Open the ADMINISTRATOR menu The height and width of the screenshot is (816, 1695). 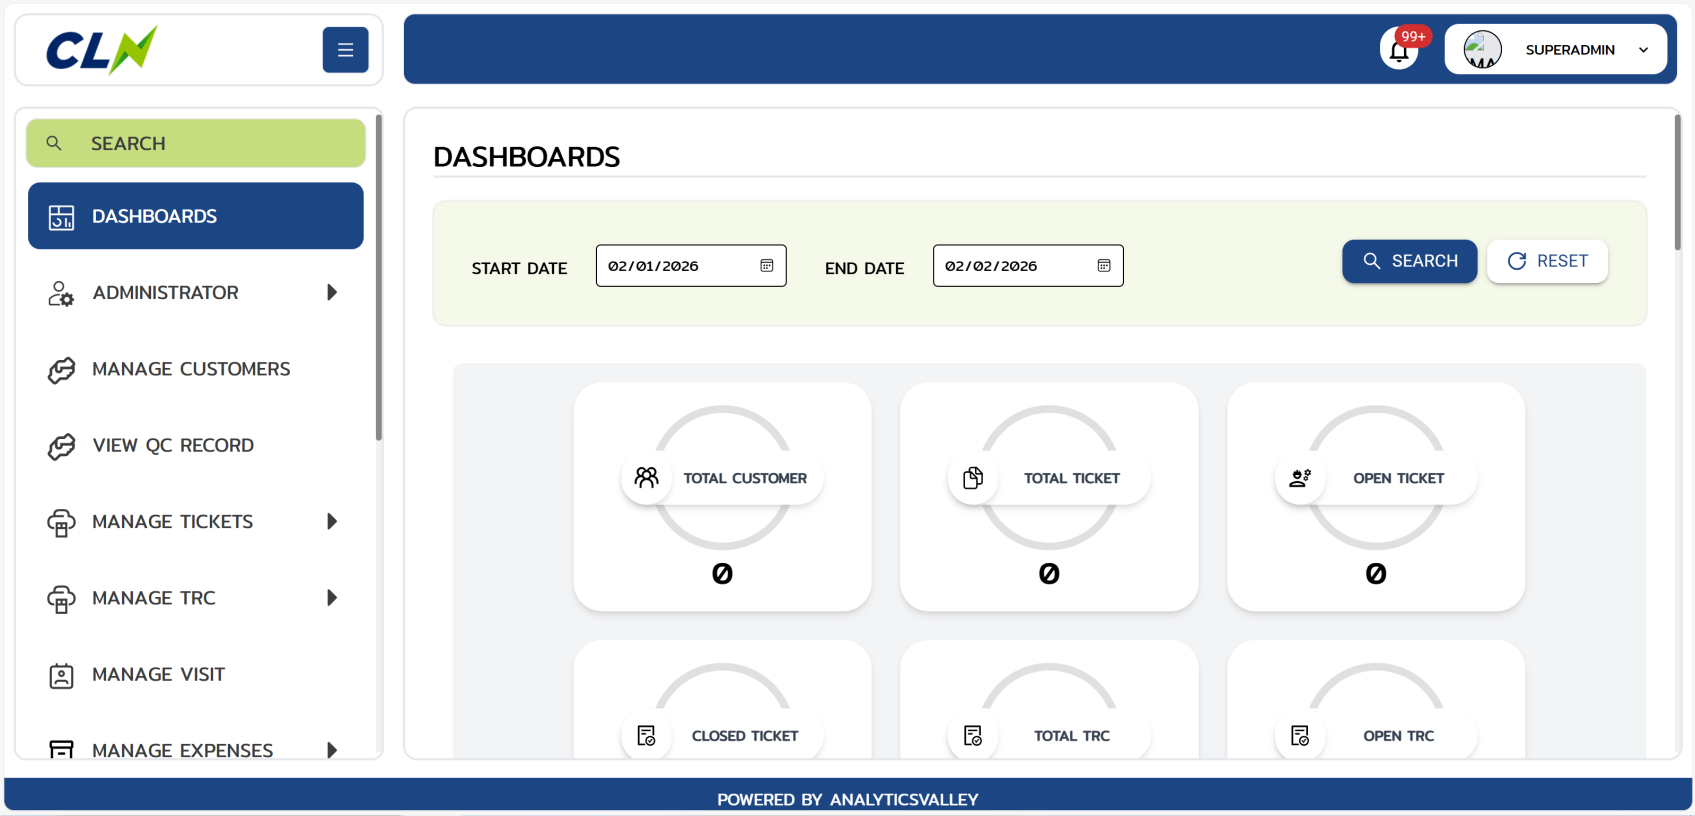(196, 293)
